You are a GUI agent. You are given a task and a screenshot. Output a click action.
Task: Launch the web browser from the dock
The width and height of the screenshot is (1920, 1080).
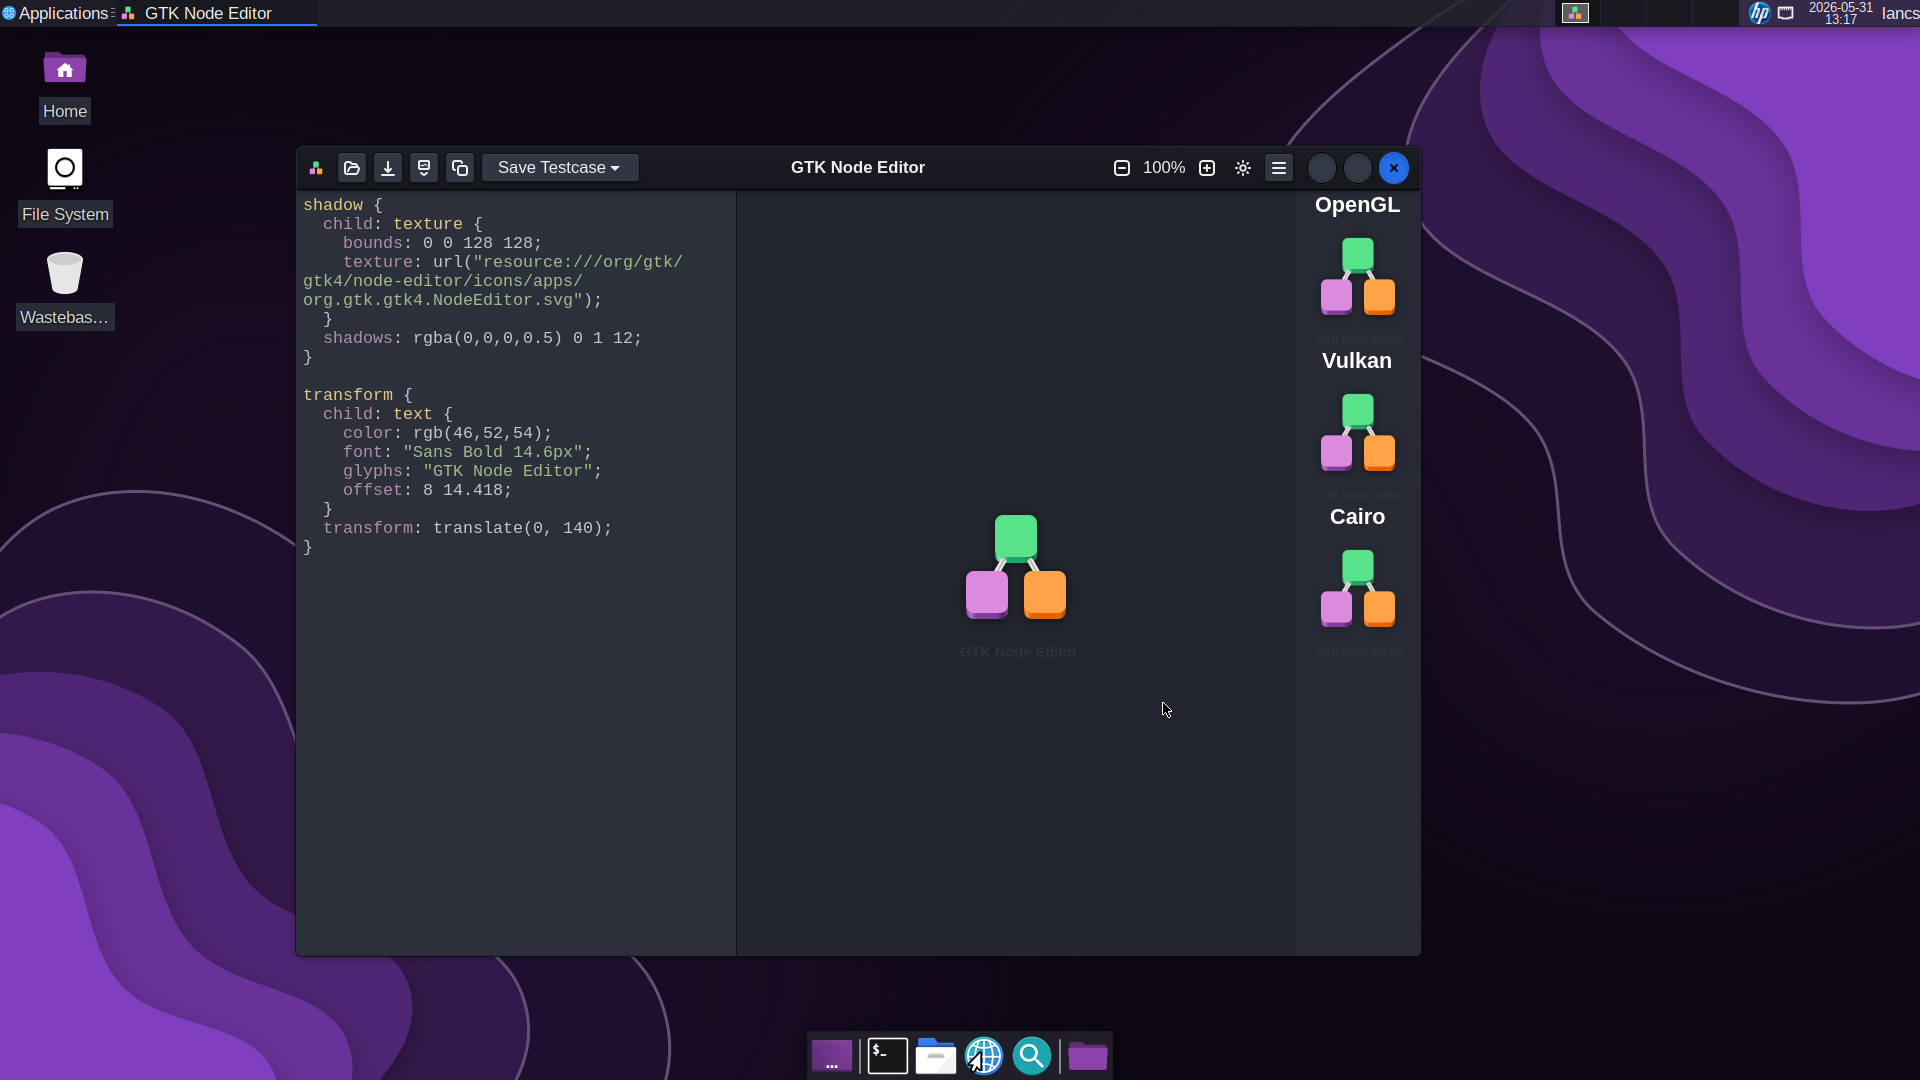(x=984, y=1056)
